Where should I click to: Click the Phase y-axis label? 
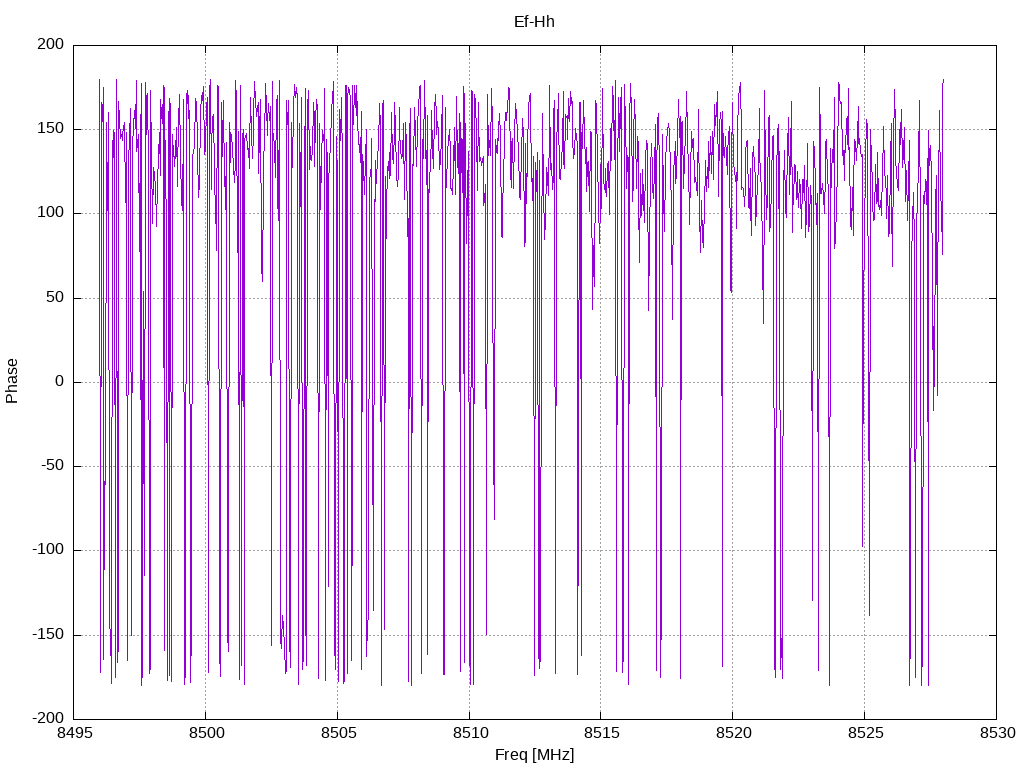coord(12,381)
